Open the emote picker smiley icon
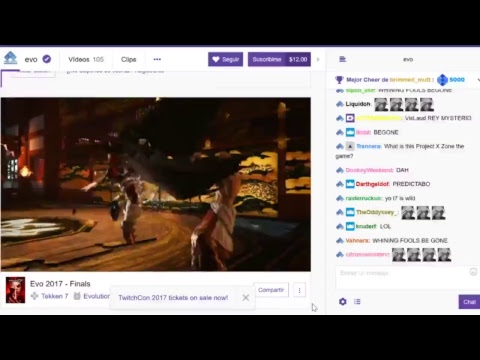This screenshot has width=480, height=360. coord(473,272)
